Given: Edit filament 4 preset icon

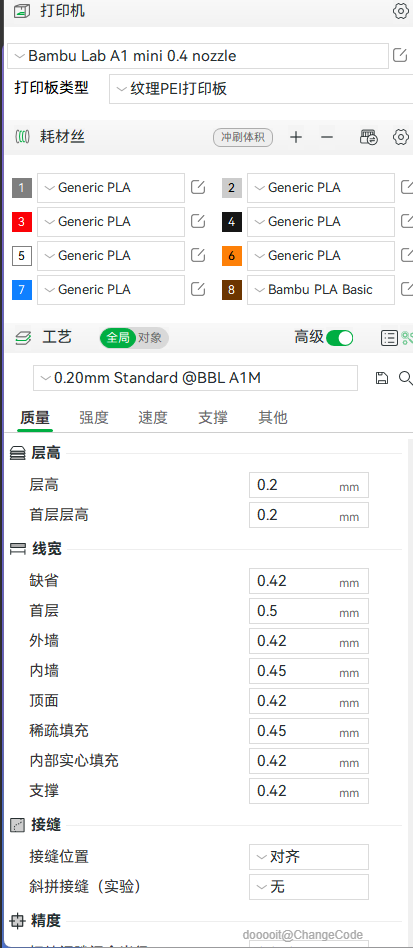Looking at the screenshot, I should tap(407, 221).
